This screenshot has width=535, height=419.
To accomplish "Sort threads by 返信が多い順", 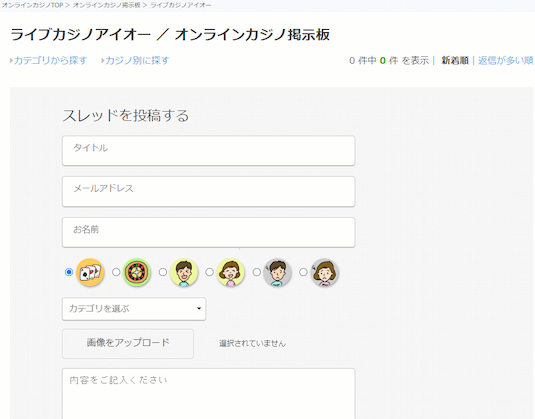I will coord(505,60).
